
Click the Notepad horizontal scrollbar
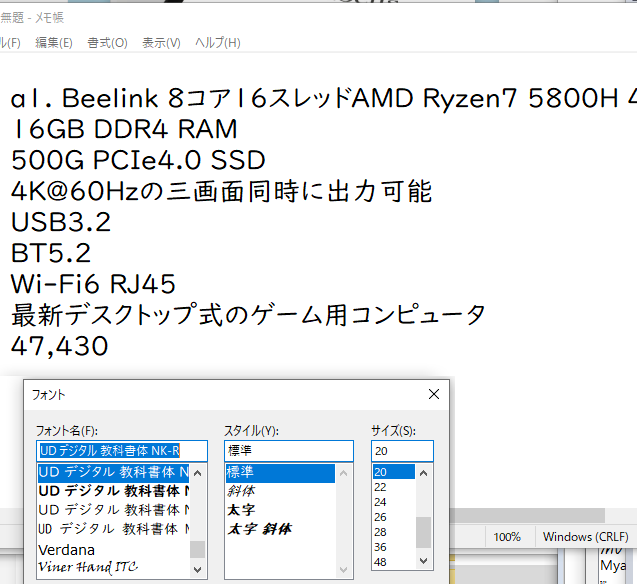pyautogui.click(x=527, y=516)
